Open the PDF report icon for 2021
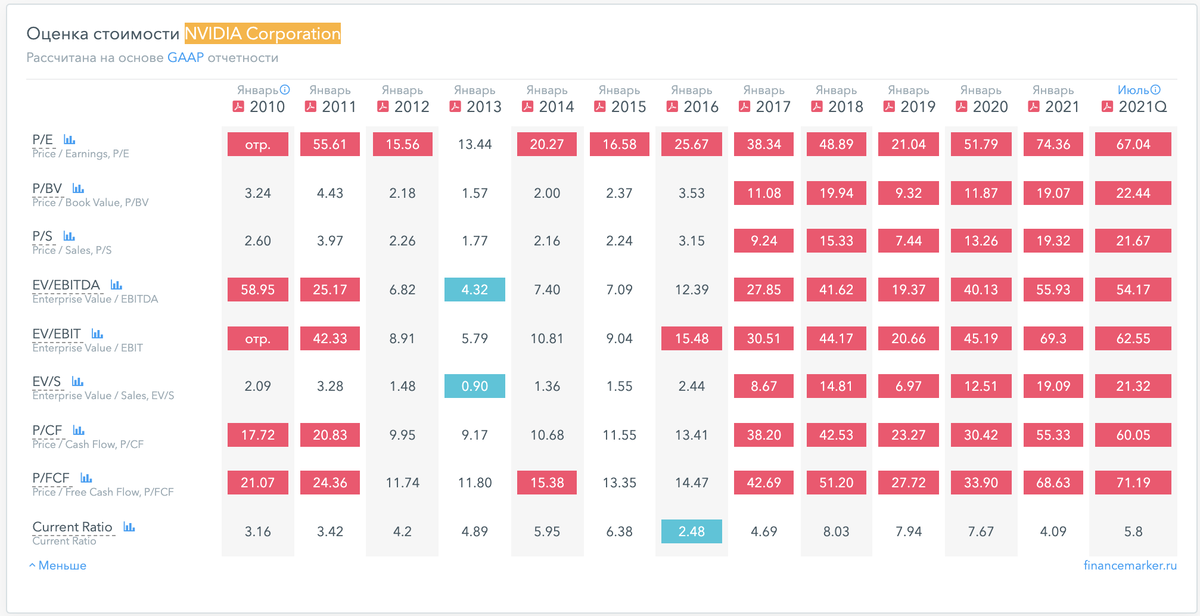 (1033, 106)
